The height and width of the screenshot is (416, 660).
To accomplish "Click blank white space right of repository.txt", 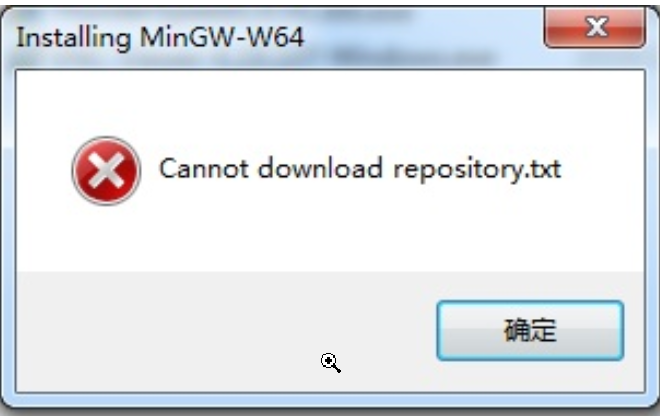I will tap(604, 169).
